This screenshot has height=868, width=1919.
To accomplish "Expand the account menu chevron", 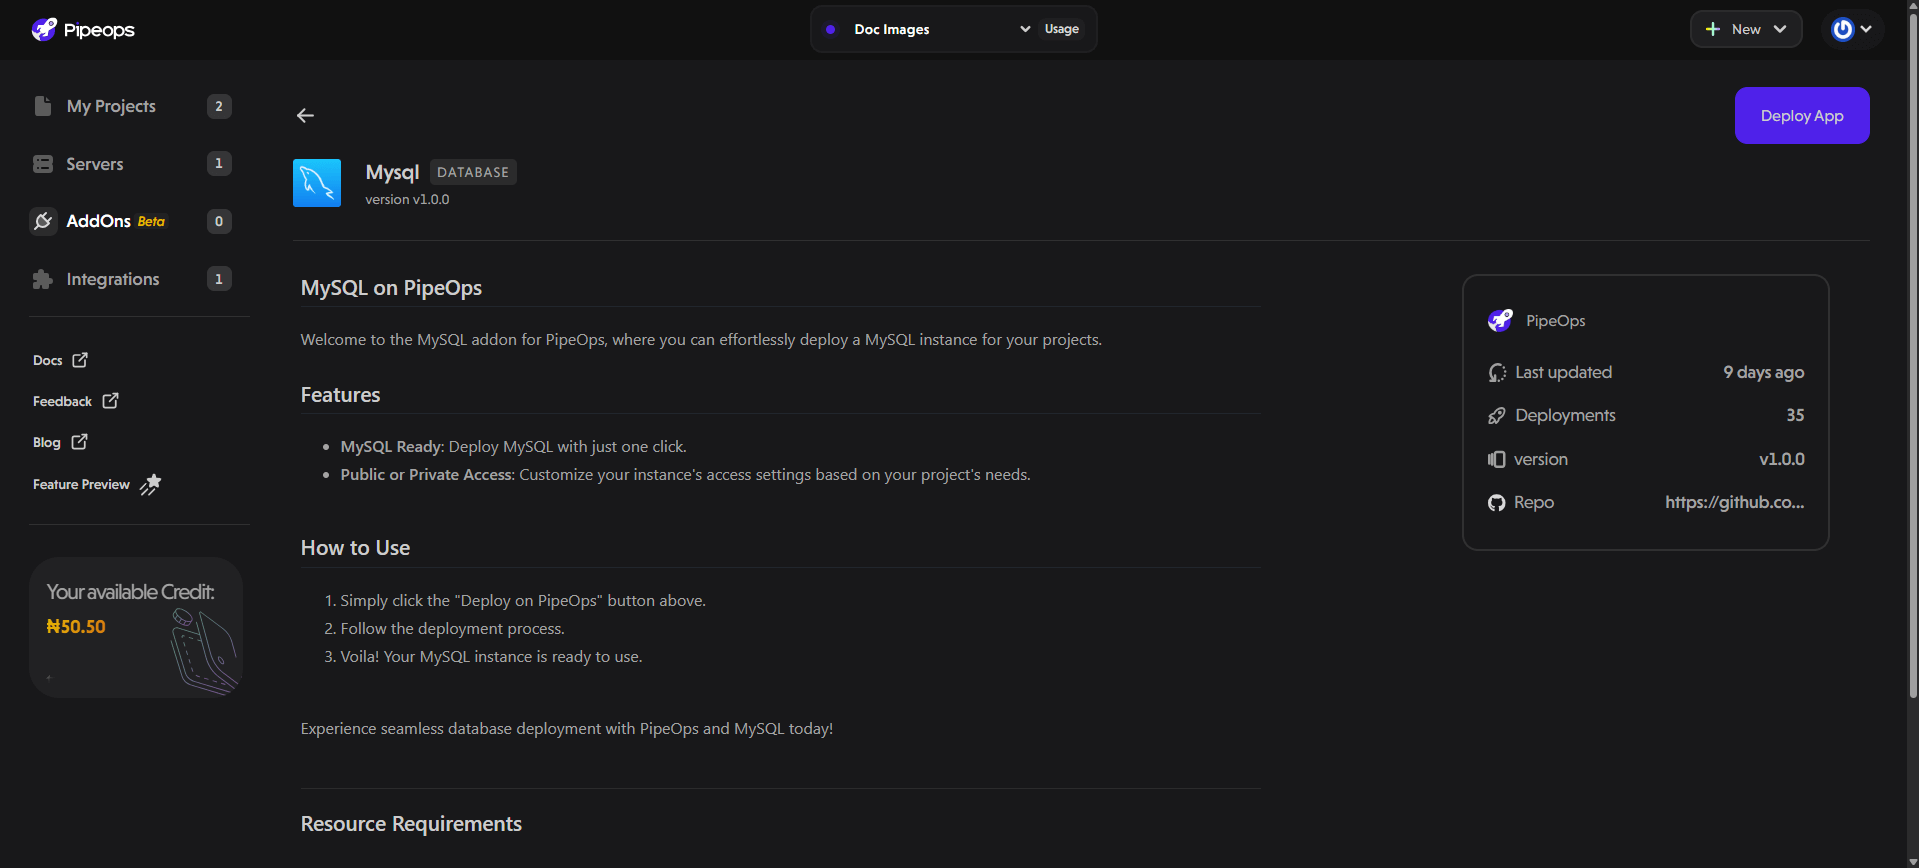I will (1866, 29).
